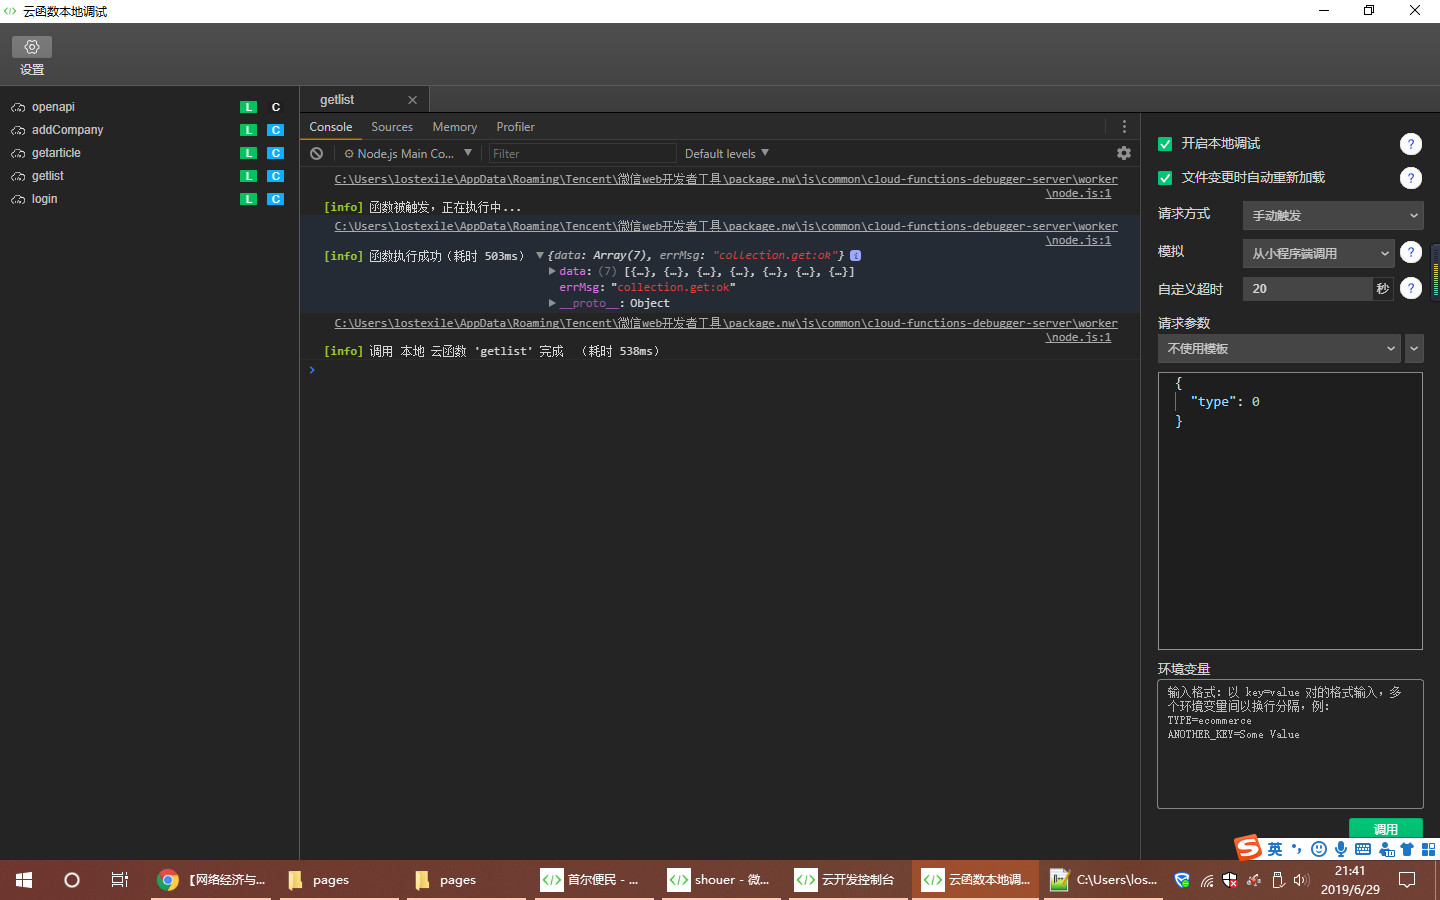Click the clear console icon
Viewport: 1440px width, 900px height.
tap(317, 153)
